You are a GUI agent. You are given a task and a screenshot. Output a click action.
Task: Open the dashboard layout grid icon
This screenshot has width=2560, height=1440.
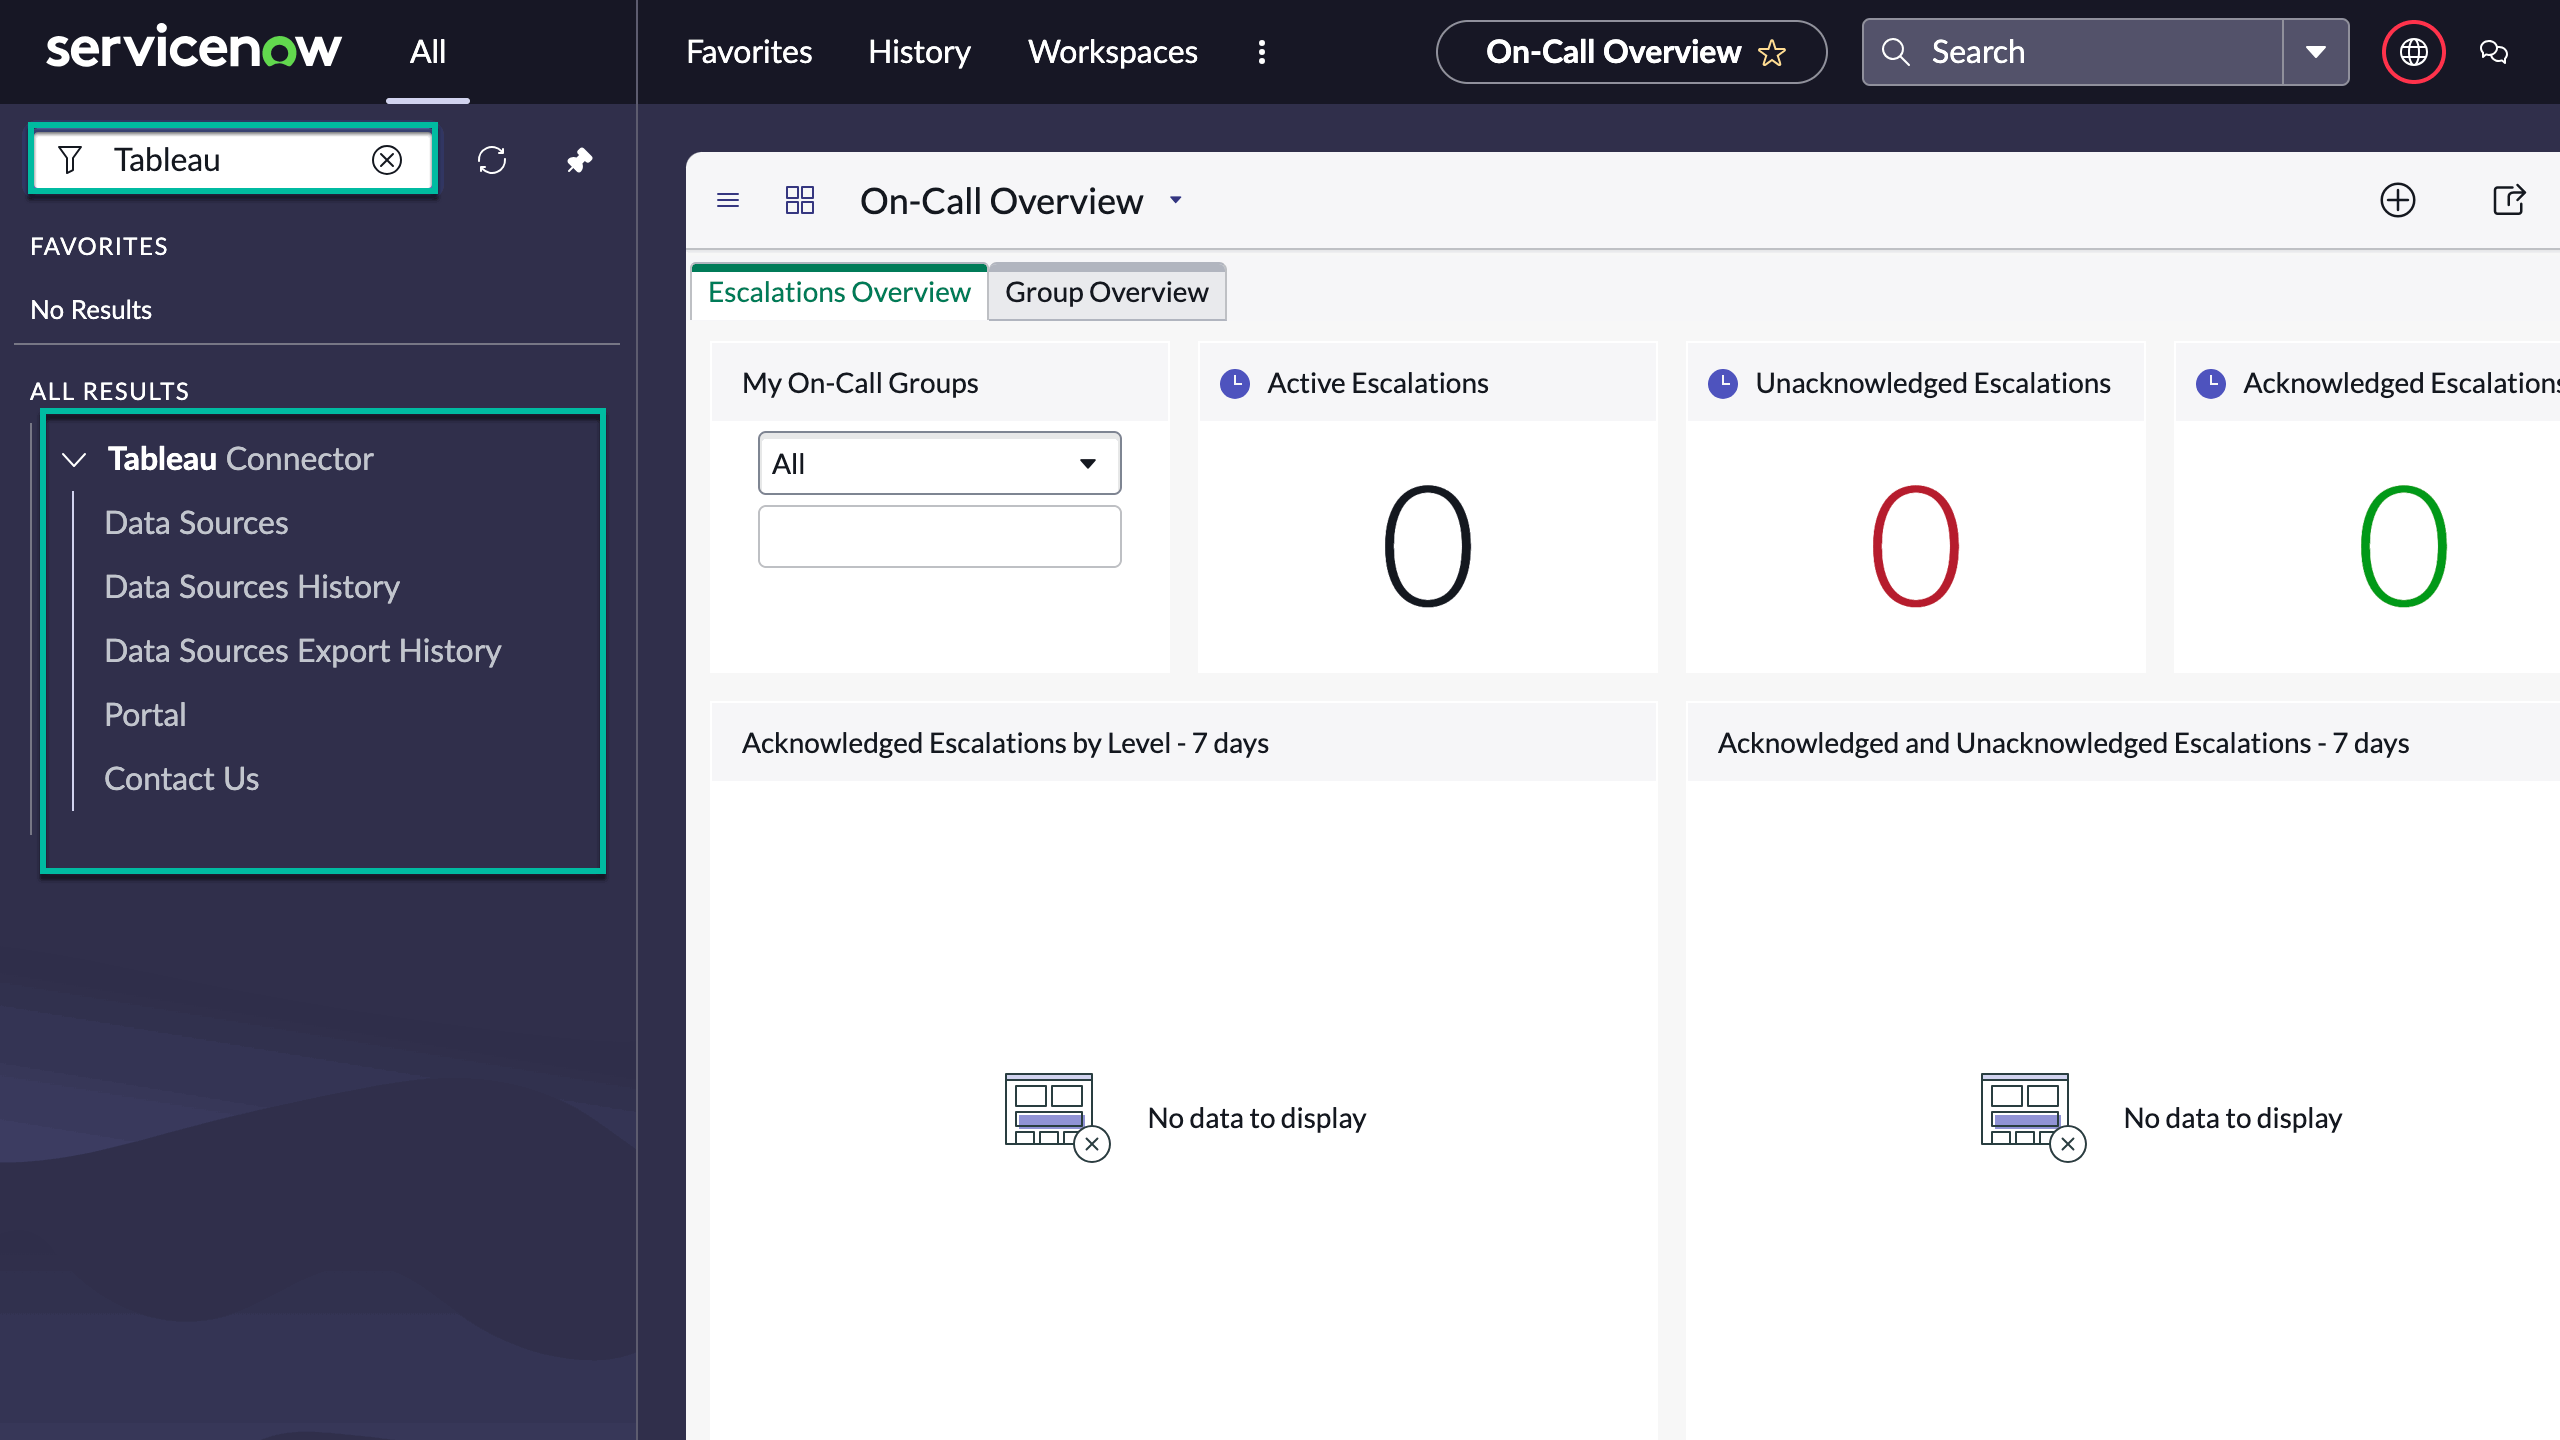click(x=799, y=200)
